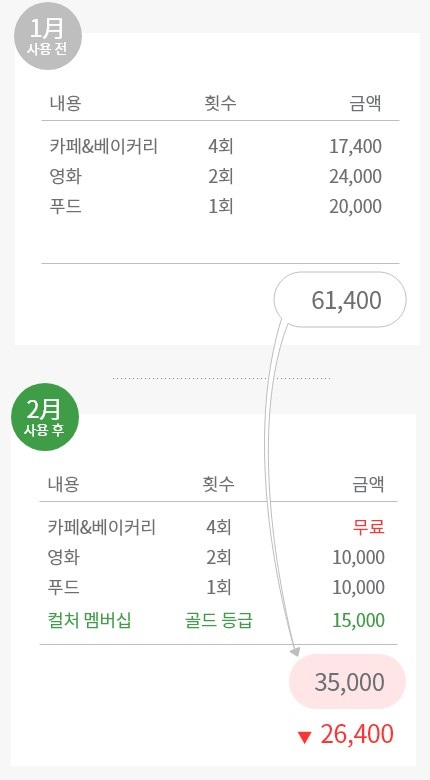Click February 영화 10,000 amount
Viewport: 430px width, 780px height.
click(x=358, y=557)
